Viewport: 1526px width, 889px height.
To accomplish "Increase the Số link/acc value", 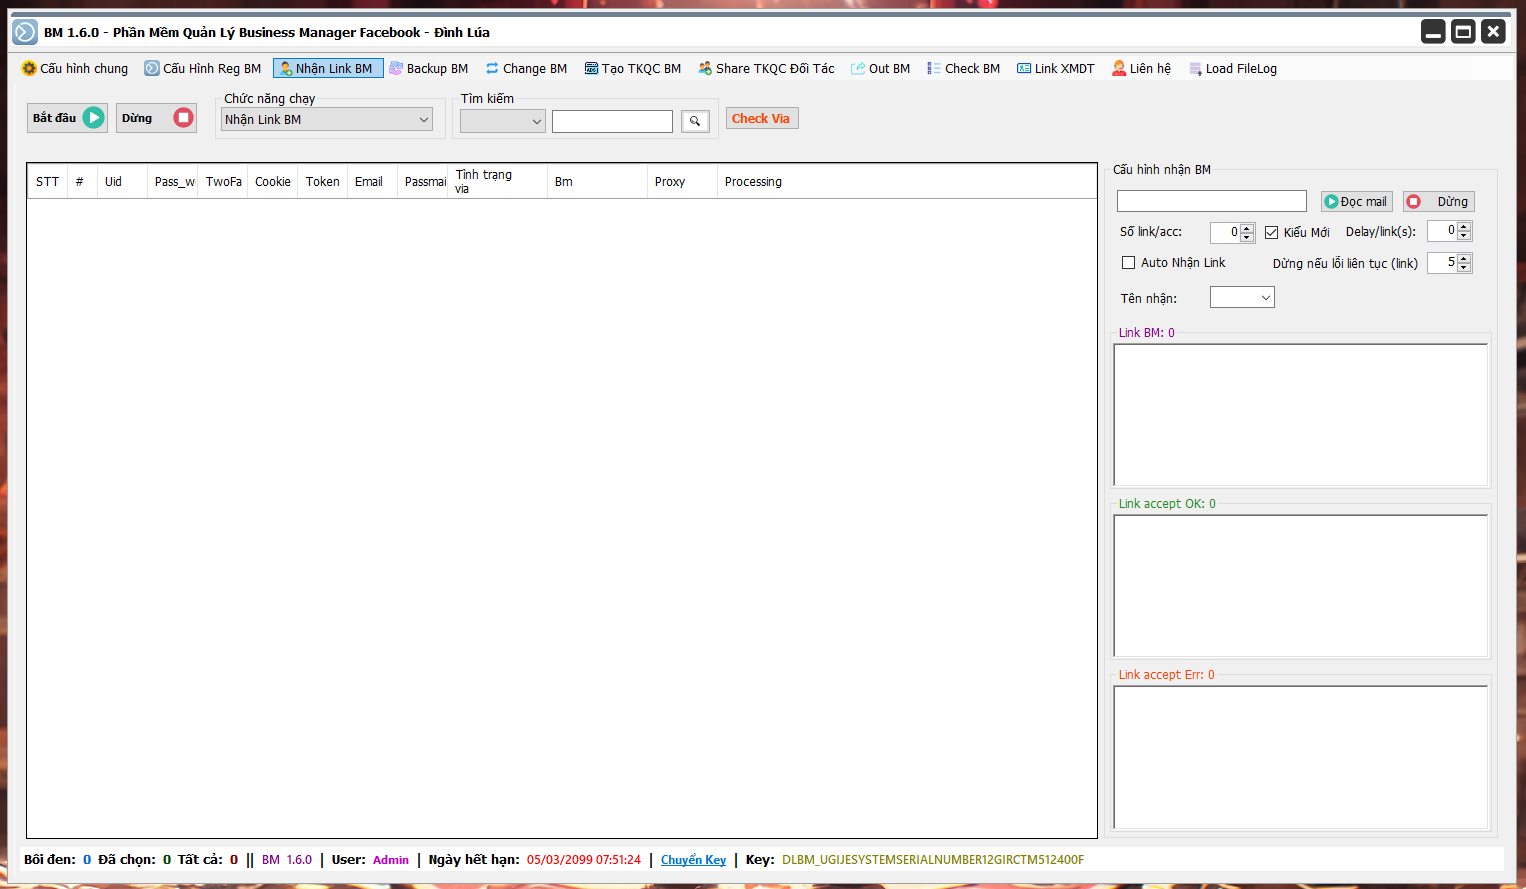I will click(1247, 228).
